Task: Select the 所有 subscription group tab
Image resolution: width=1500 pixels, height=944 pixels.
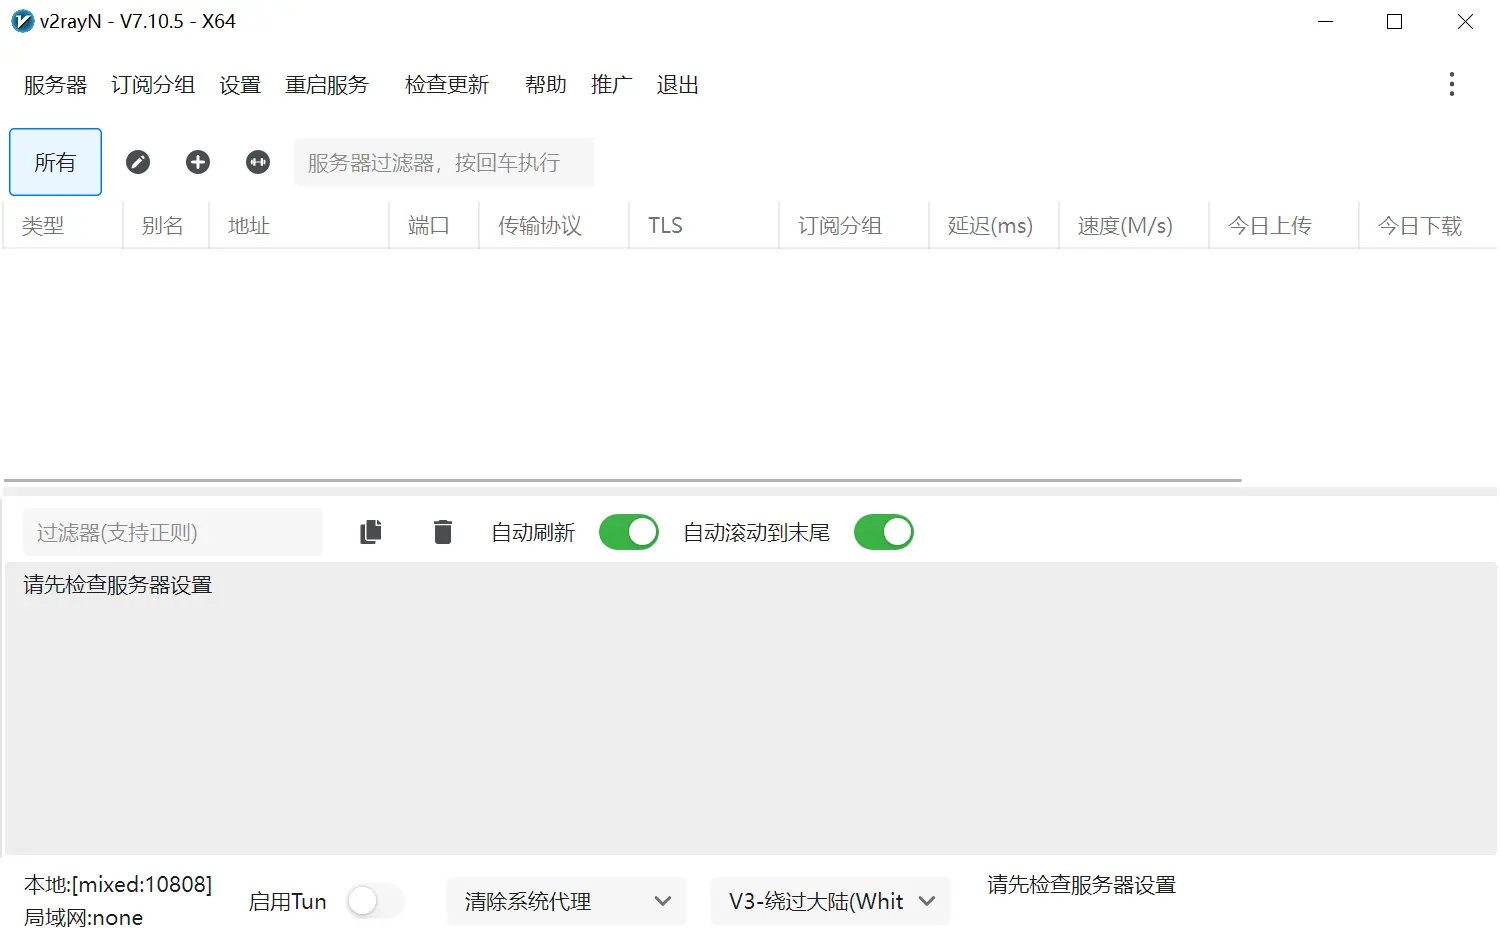Action: click(56, 162)
